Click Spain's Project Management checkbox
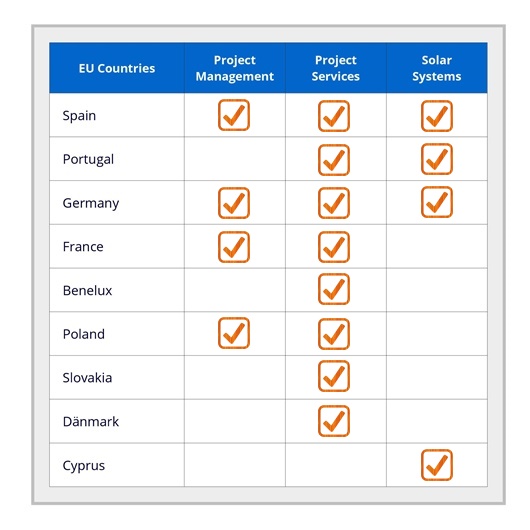 pyautogui.click(x=234, y=115)
